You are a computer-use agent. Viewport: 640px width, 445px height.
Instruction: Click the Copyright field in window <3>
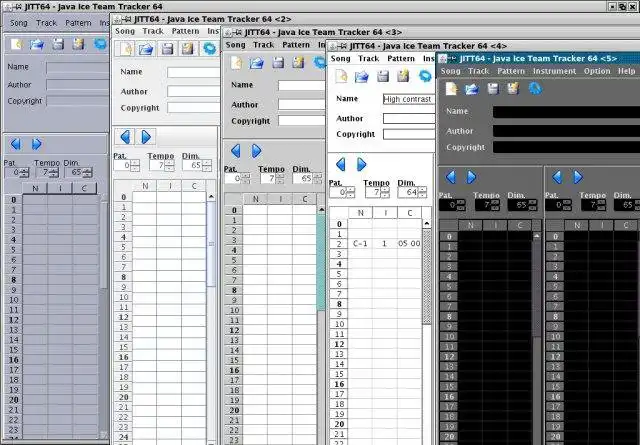302,120
